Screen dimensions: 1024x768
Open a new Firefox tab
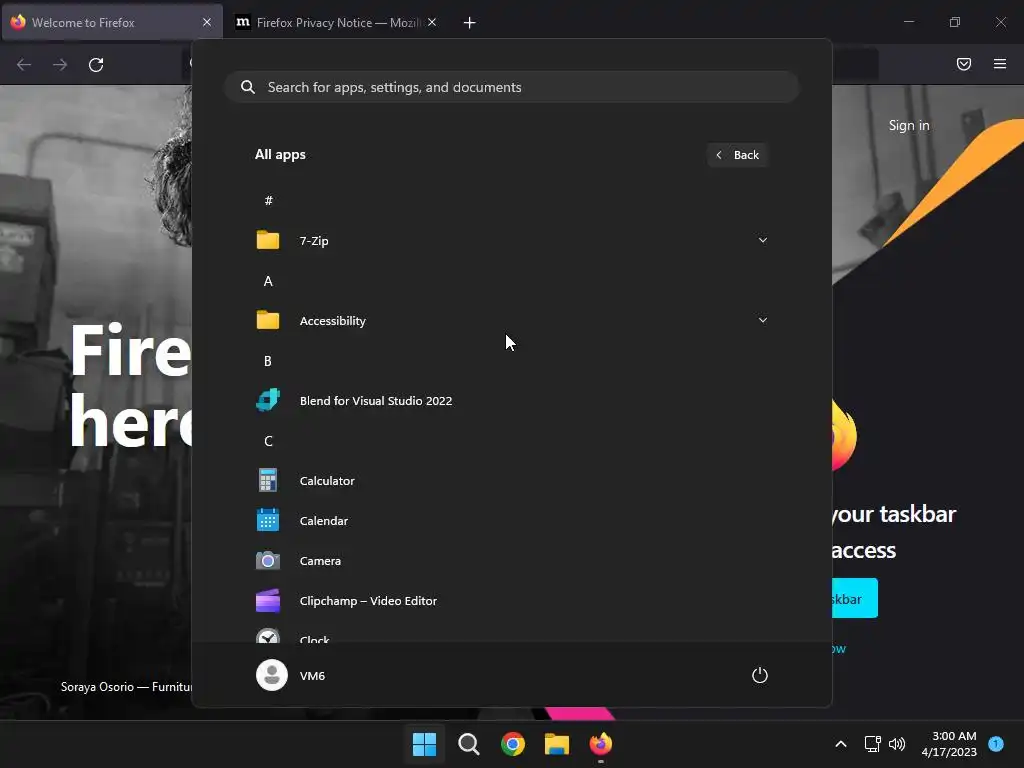coord(470,23)
